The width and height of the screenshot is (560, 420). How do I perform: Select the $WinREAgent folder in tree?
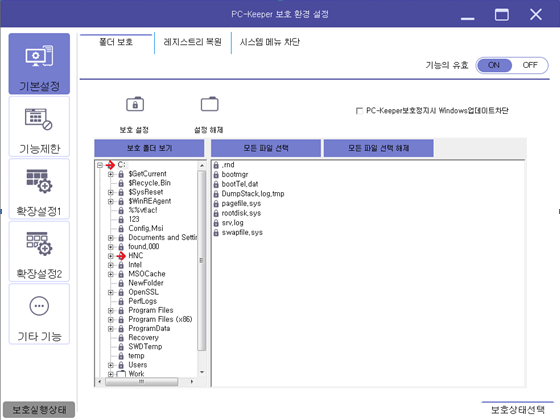(x=150, y=201)
